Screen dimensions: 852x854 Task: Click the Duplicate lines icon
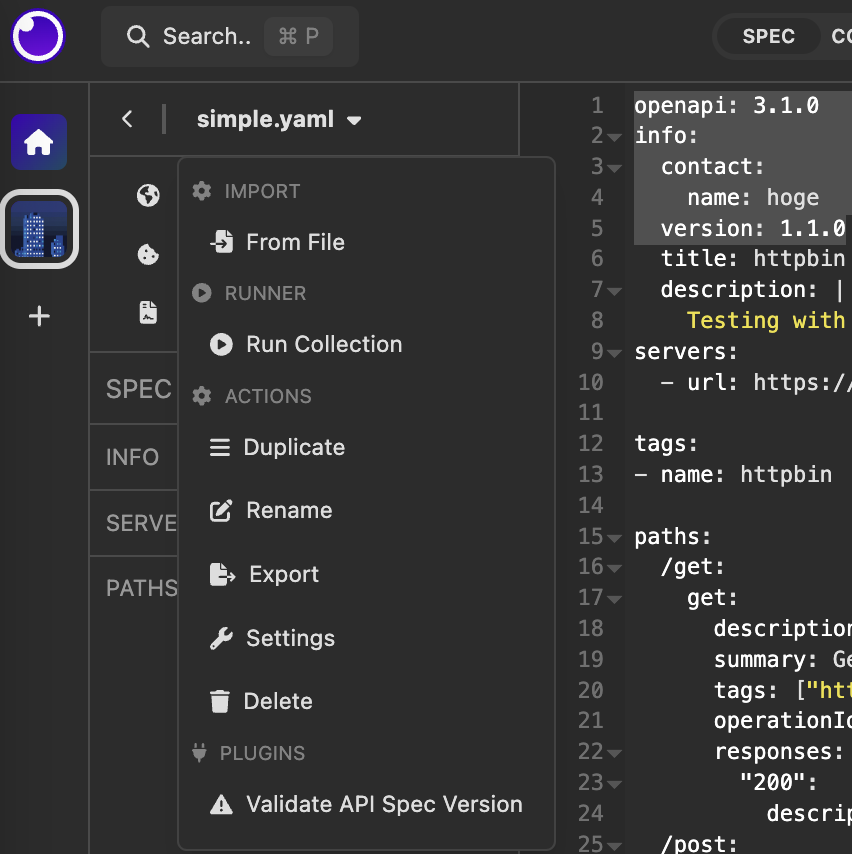[x=220, y=447]
